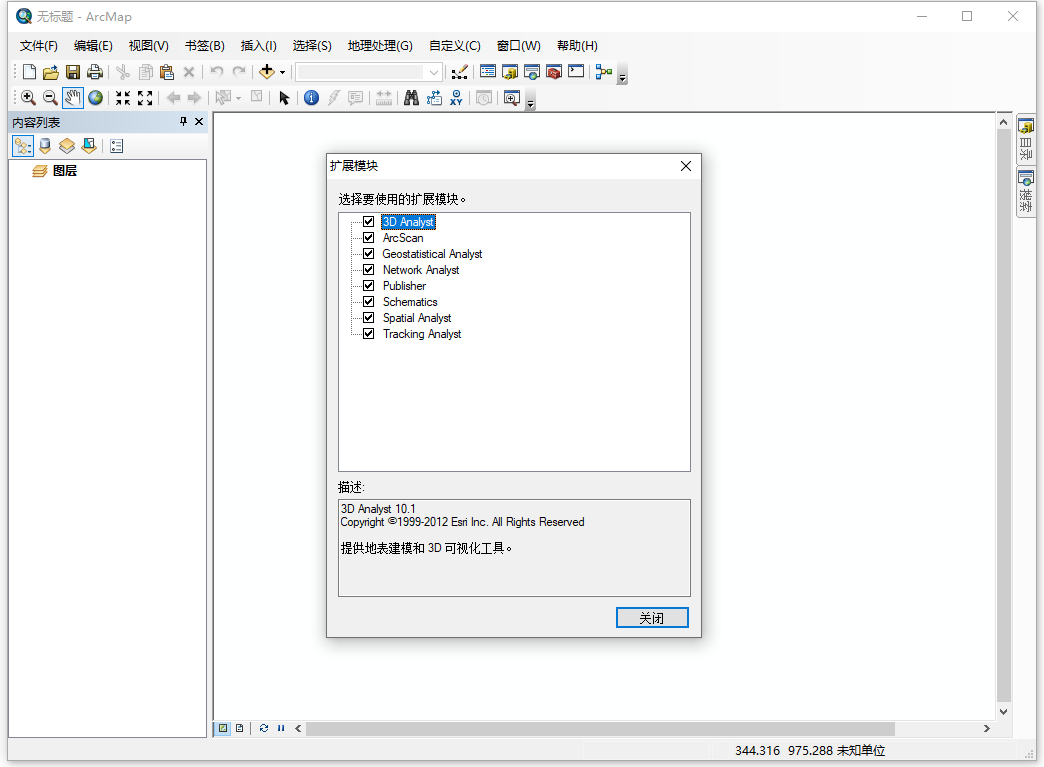Close the 扩展模块 dialog with X
Screen dimensions: 1044x767
[x=686, y=166]
